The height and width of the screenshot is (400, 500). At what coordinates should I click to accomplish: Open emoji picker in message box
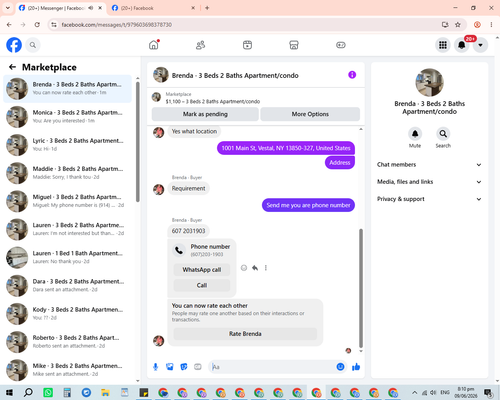(x=340, y=367)
